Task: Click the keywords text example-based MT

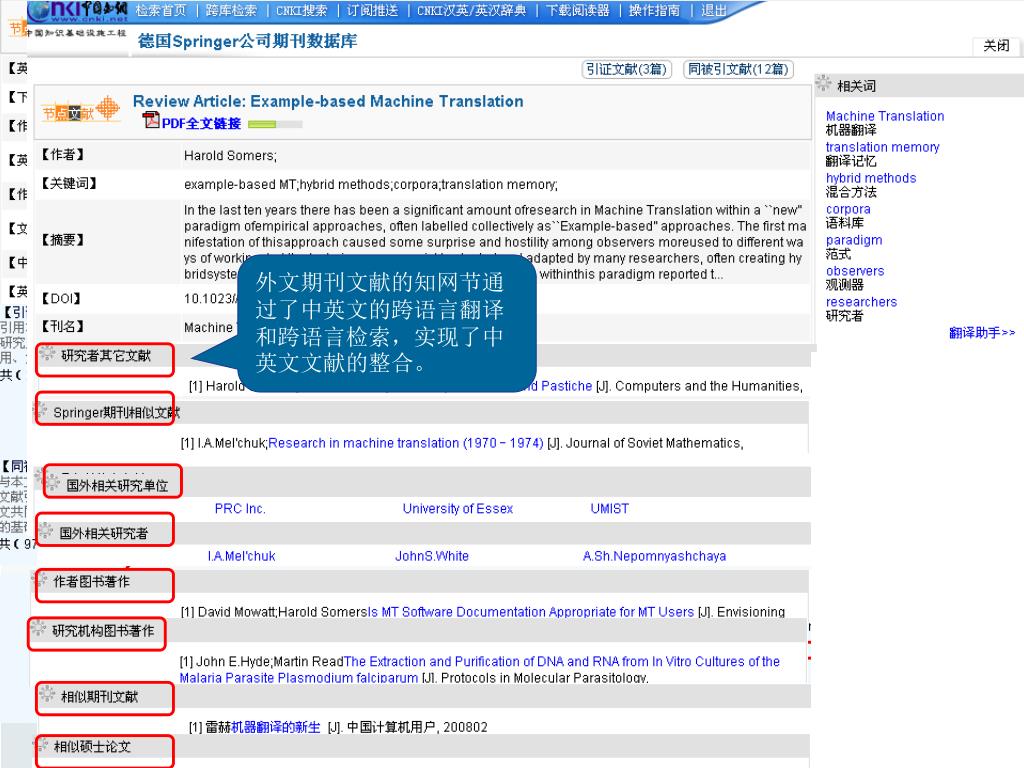Action: coord(240,184)
